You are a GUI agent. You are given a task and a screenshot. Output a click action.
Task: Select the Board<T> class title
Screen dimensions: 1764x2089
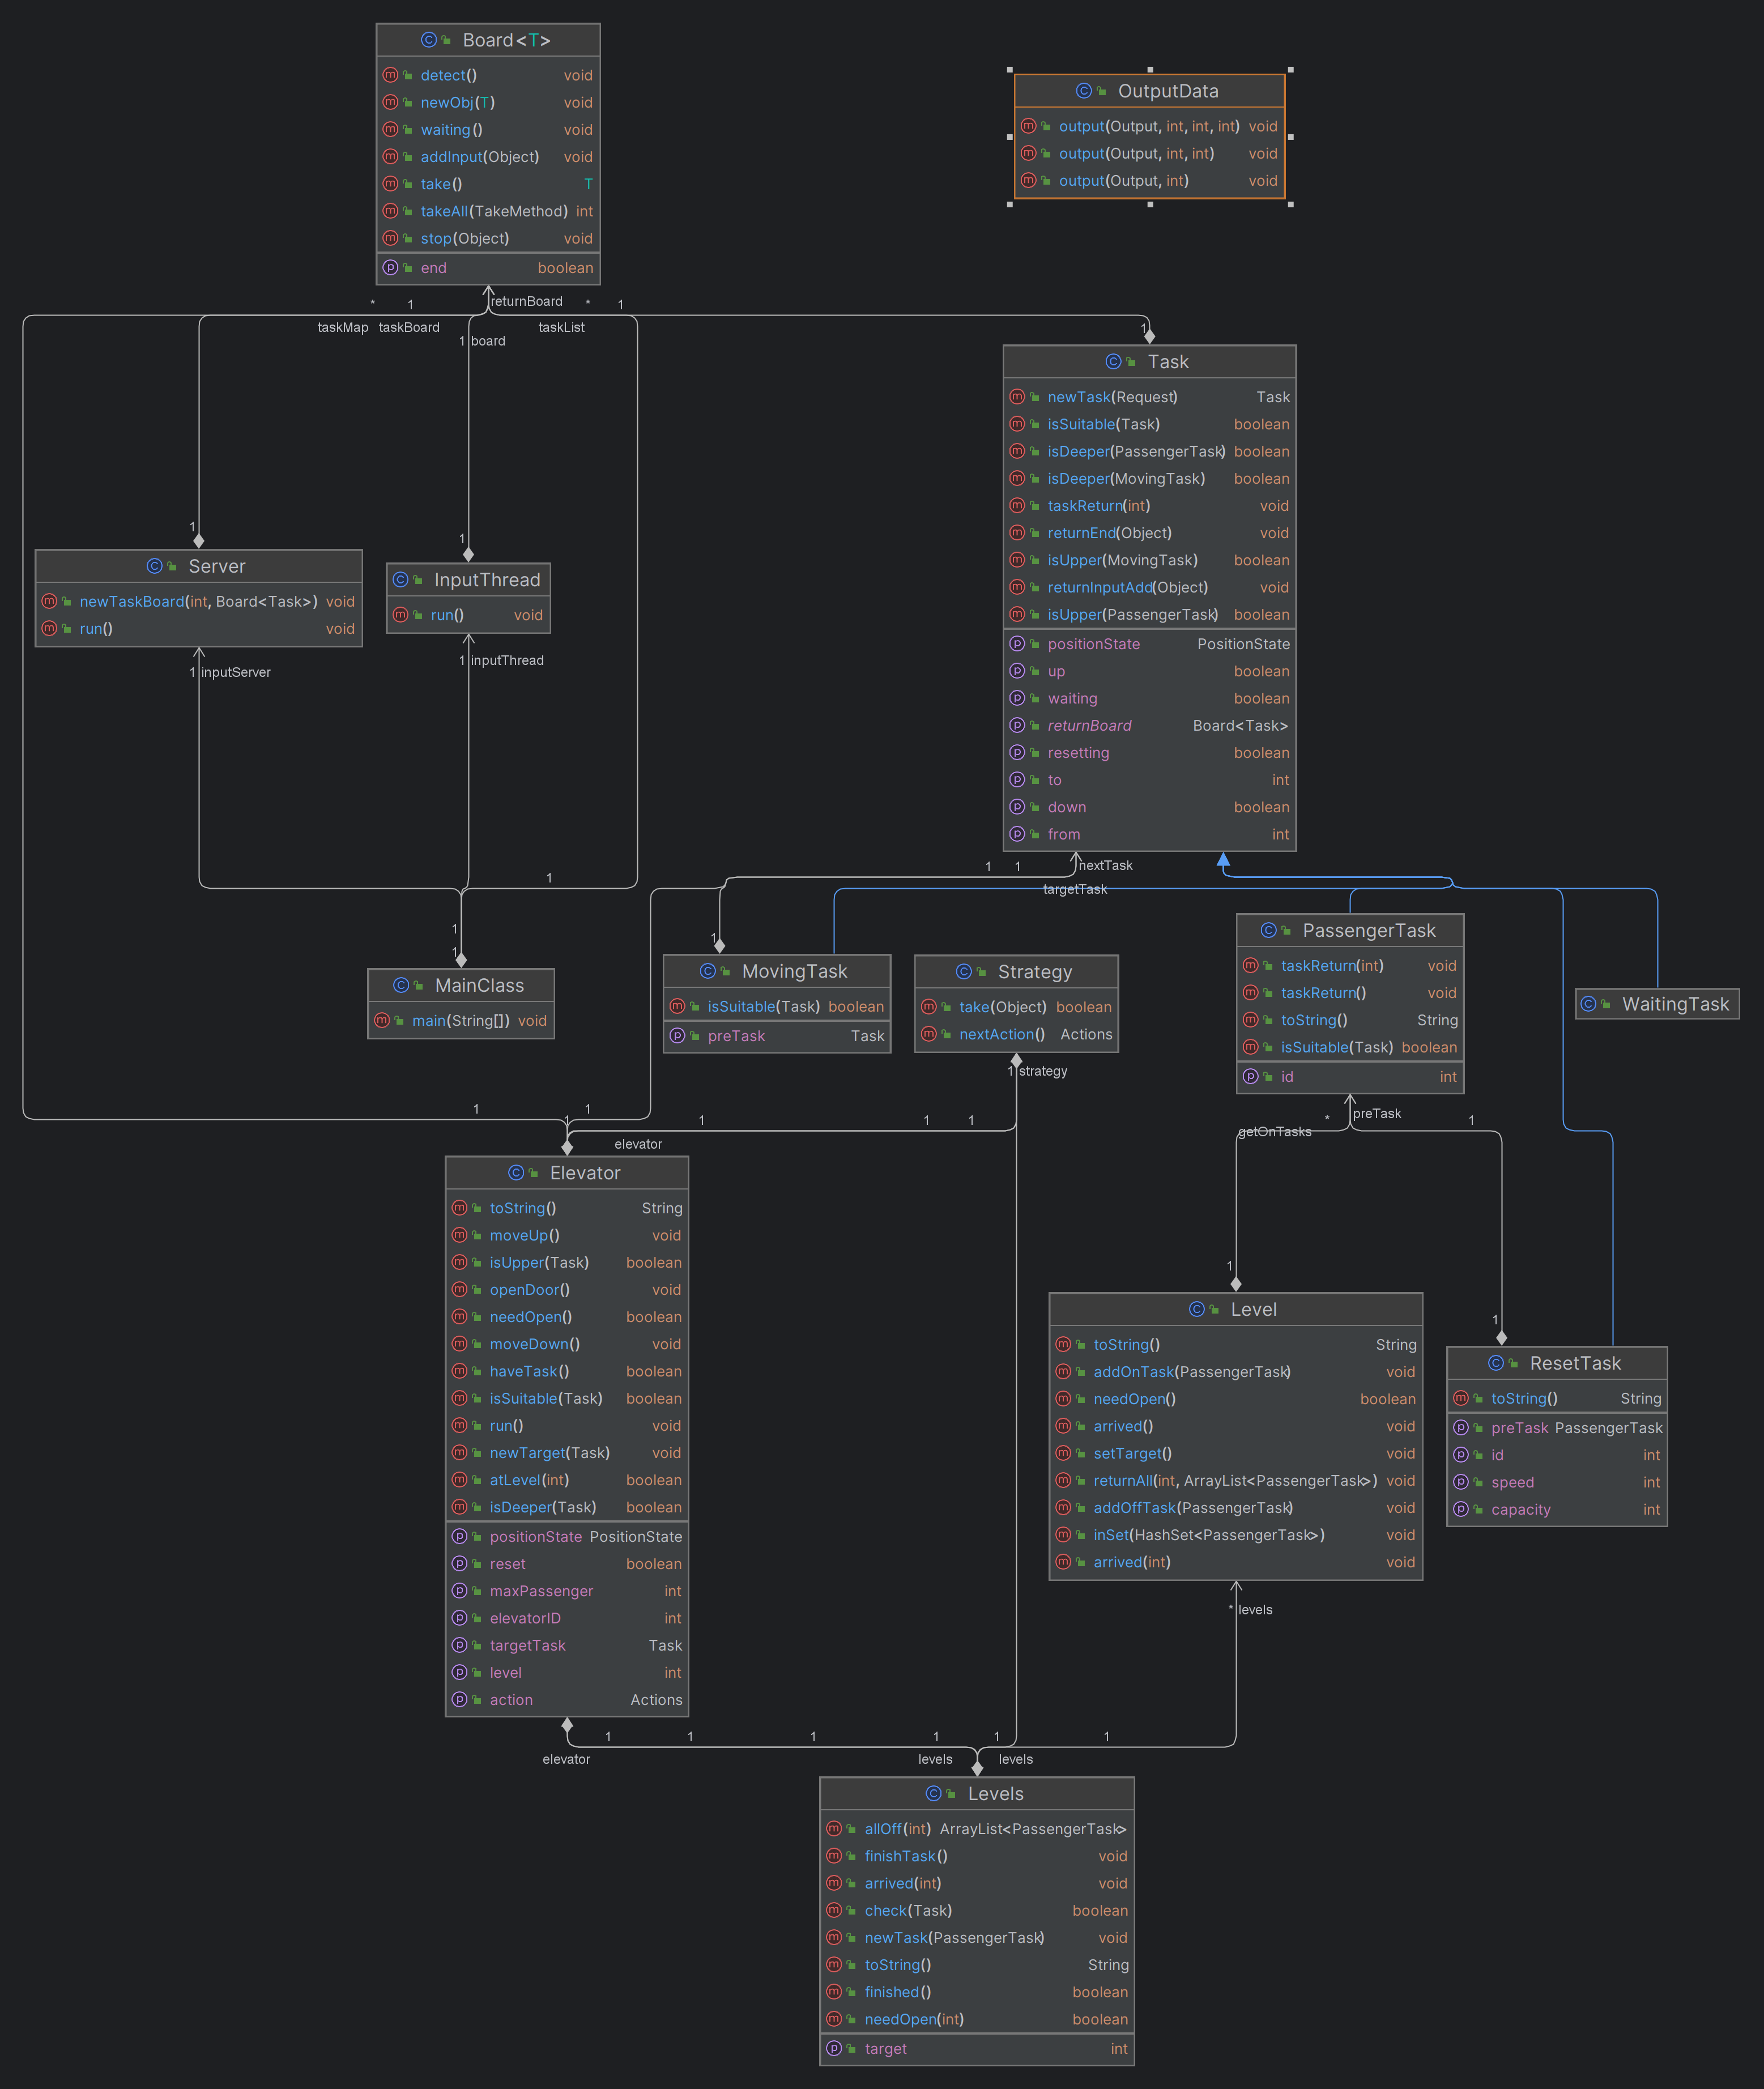(x=506, y=40)
